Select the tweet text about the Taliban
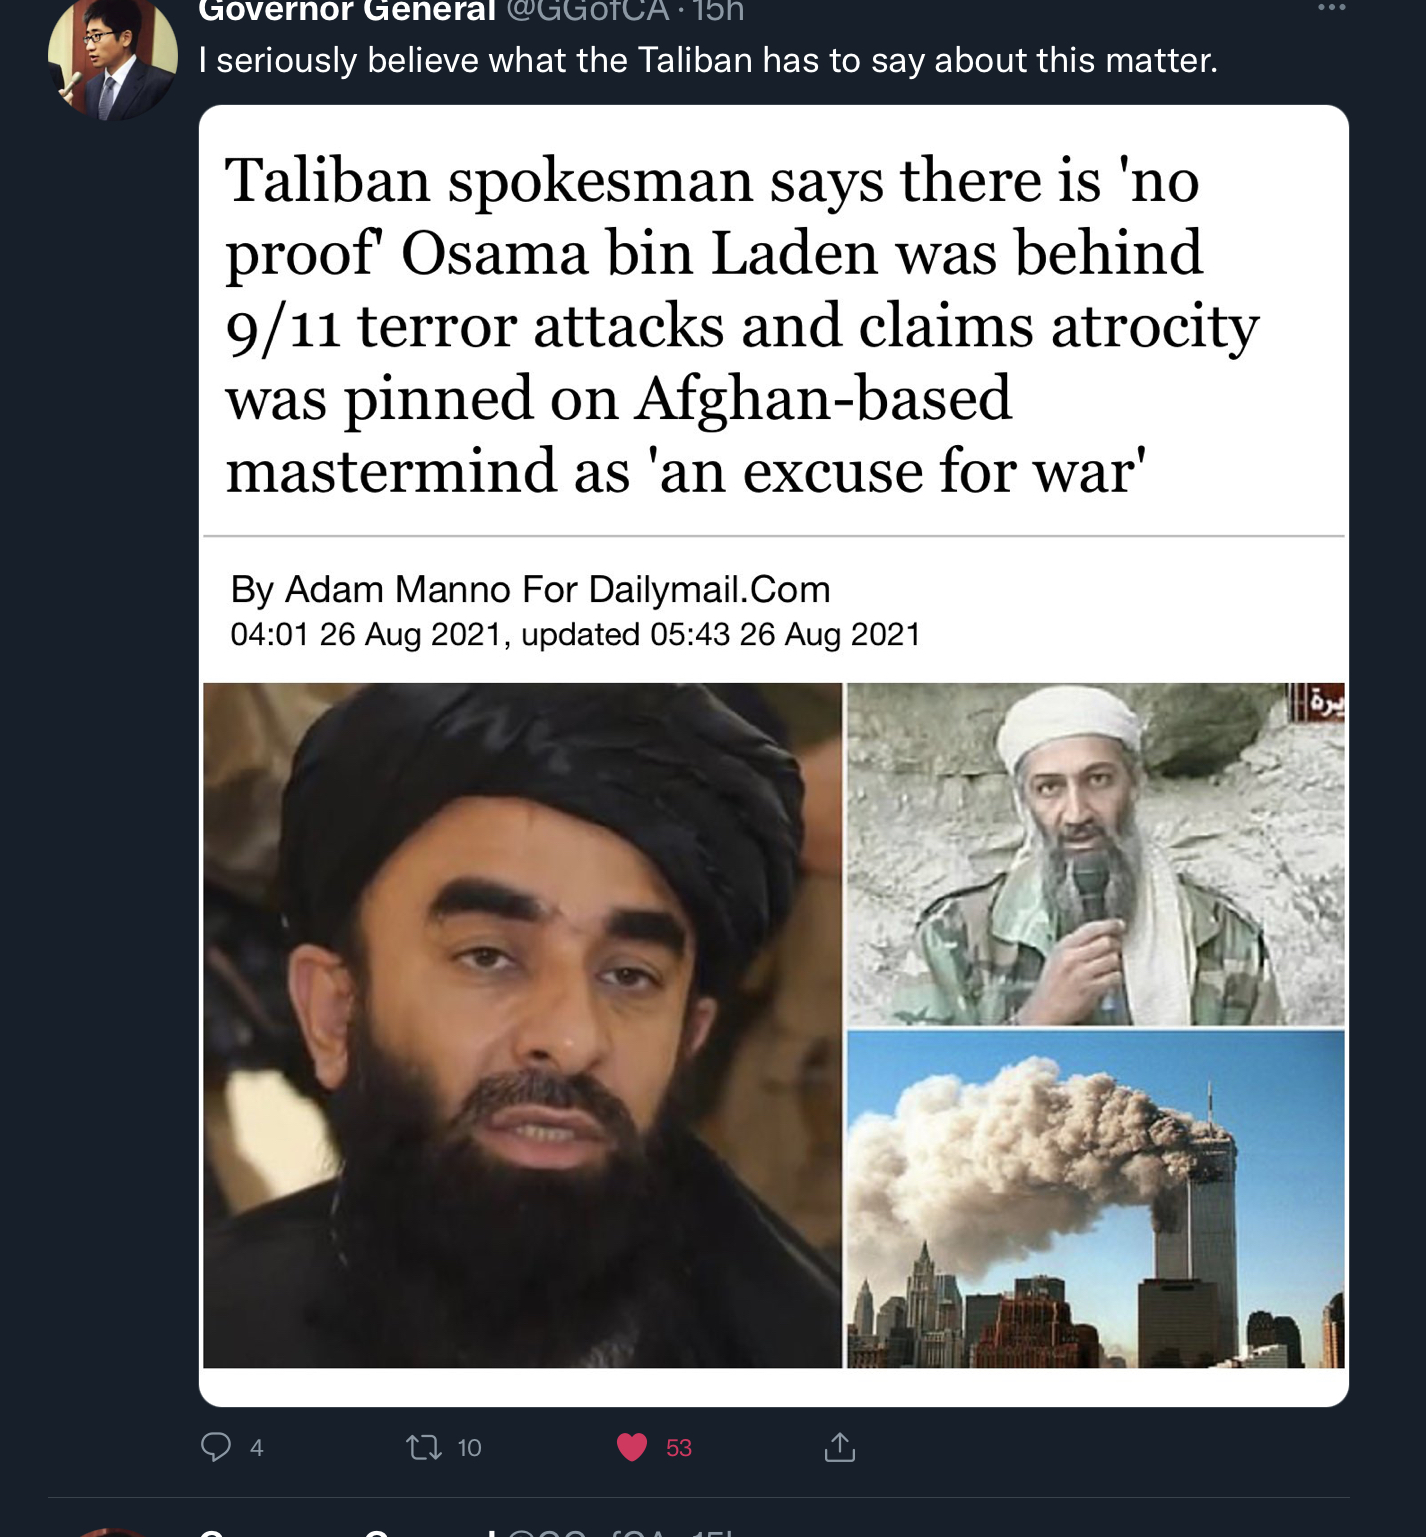Viewport: 1426px width, 1537px height. pos(708,61)
